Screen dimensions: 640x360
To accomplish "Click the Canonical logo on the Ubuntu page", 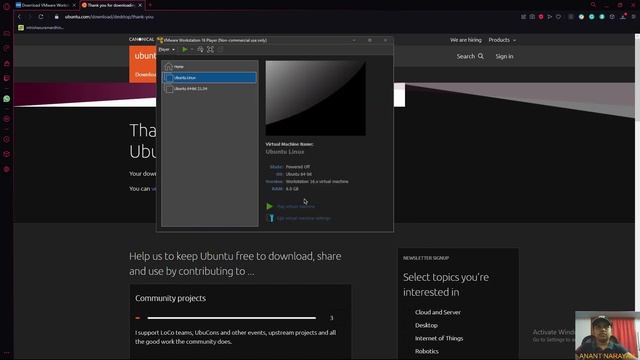I will coord(142,39).
